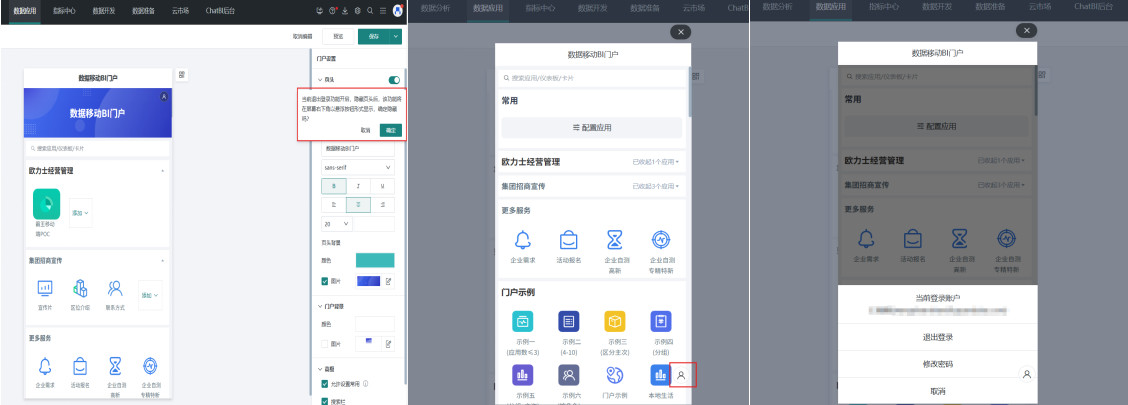Click the QR code icon beside editor canvas
Image resolution: width=1128 pixels, height=405 pixels.
pos(181,75)
